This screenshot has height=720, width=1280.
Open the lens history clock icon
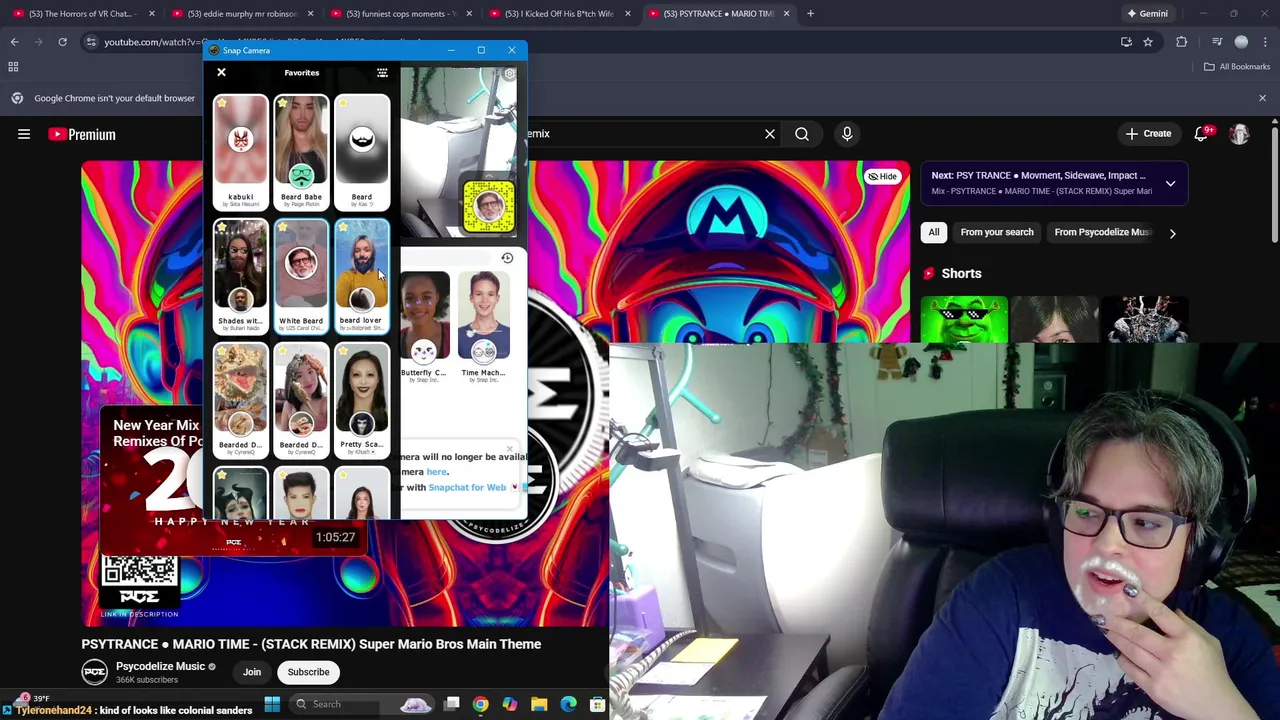[x=507, y=258]
